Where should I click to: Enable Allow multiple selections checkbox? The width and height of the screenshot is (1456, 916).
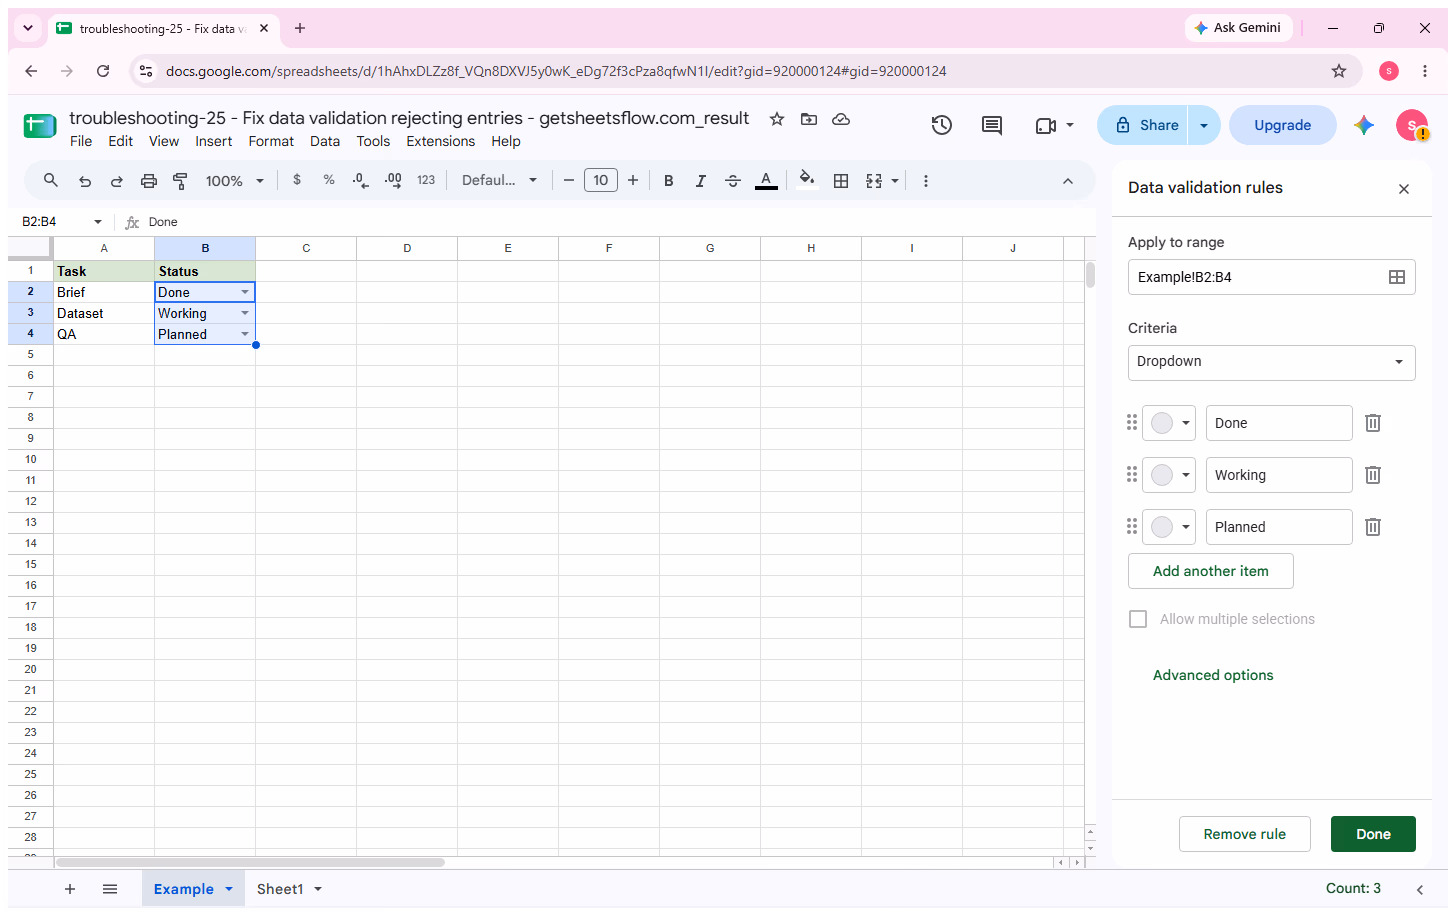[1138, 619]
